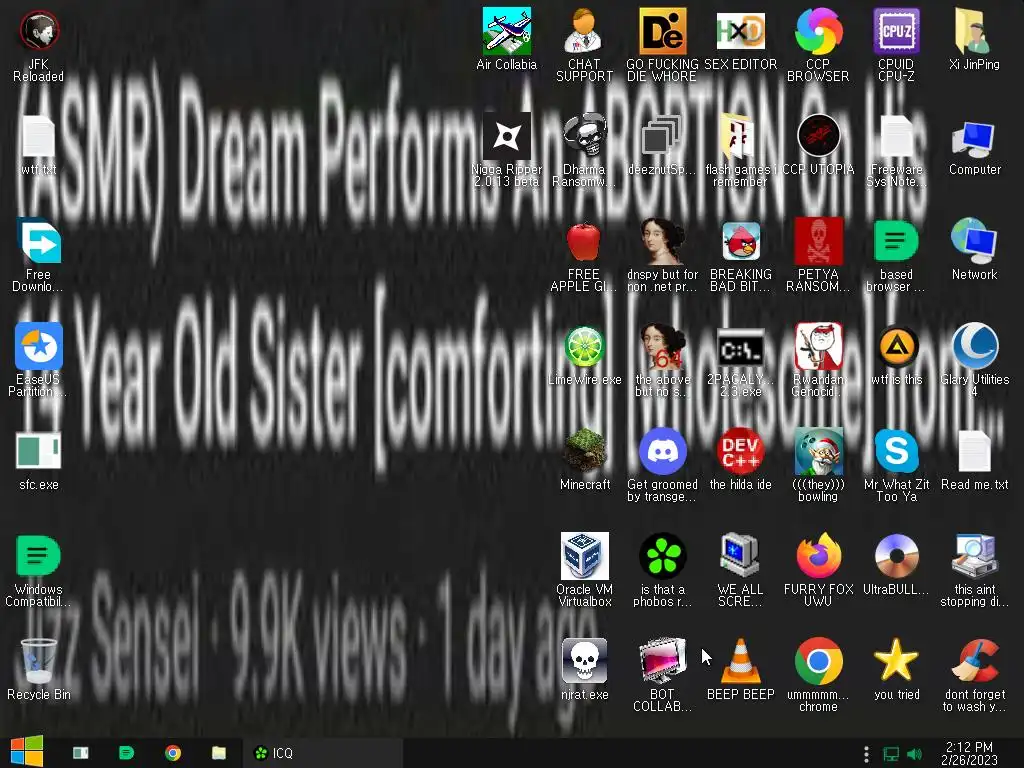
Task: Open the volume speaker tray icon
Action: click(915, 754)
